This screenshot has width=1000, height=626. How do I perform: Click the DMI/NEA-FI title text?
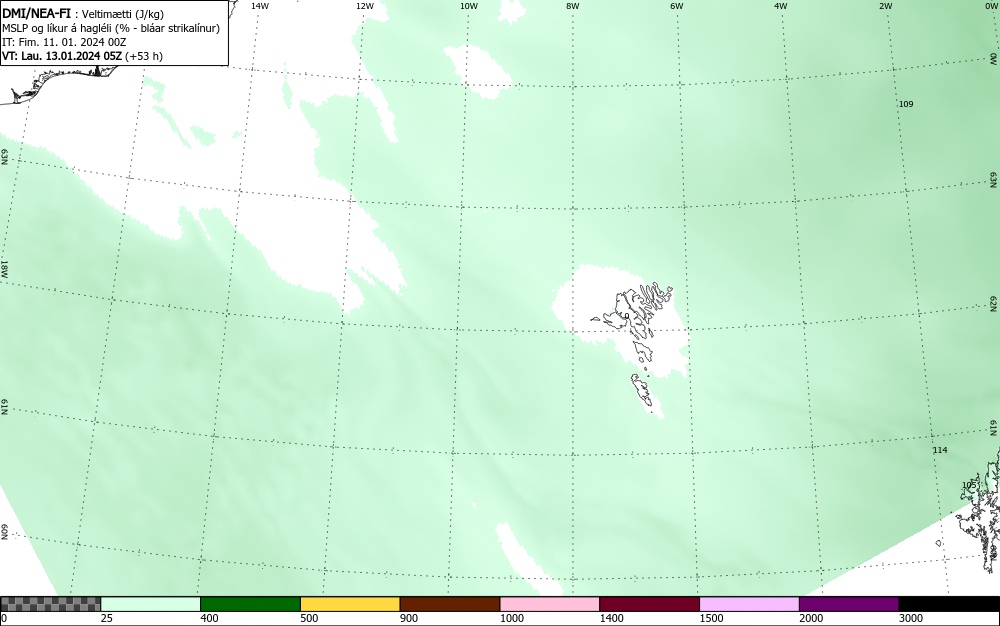[36, 13]
